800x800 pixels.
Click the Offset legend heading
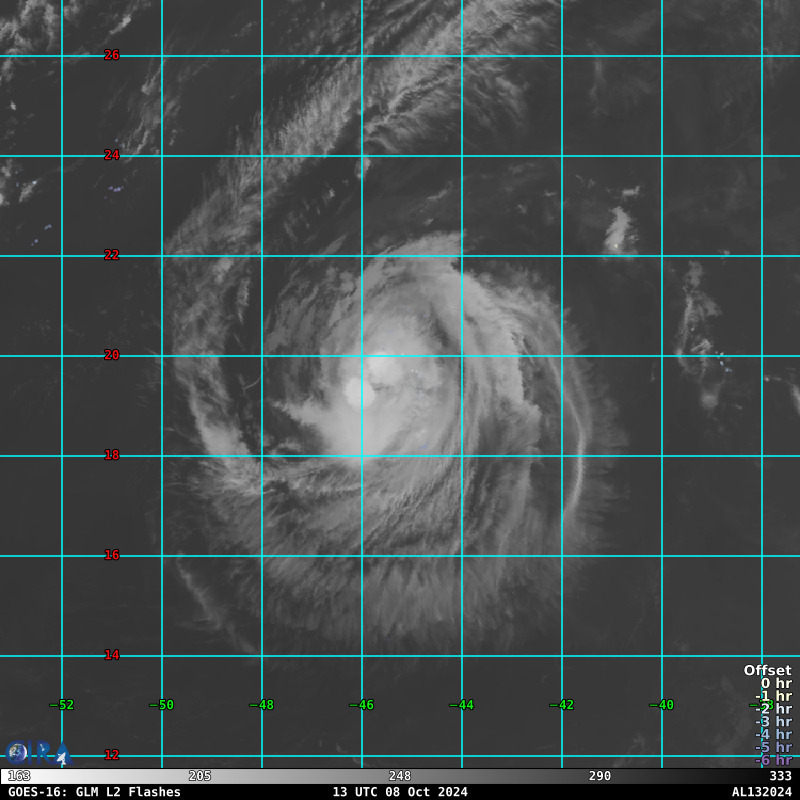(x=767, y=671)
